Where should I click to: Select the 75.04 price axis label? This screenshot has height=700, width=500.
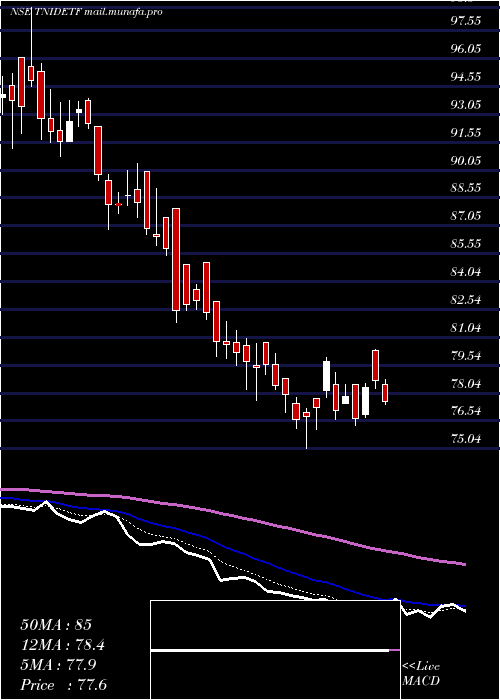point(466,439)
